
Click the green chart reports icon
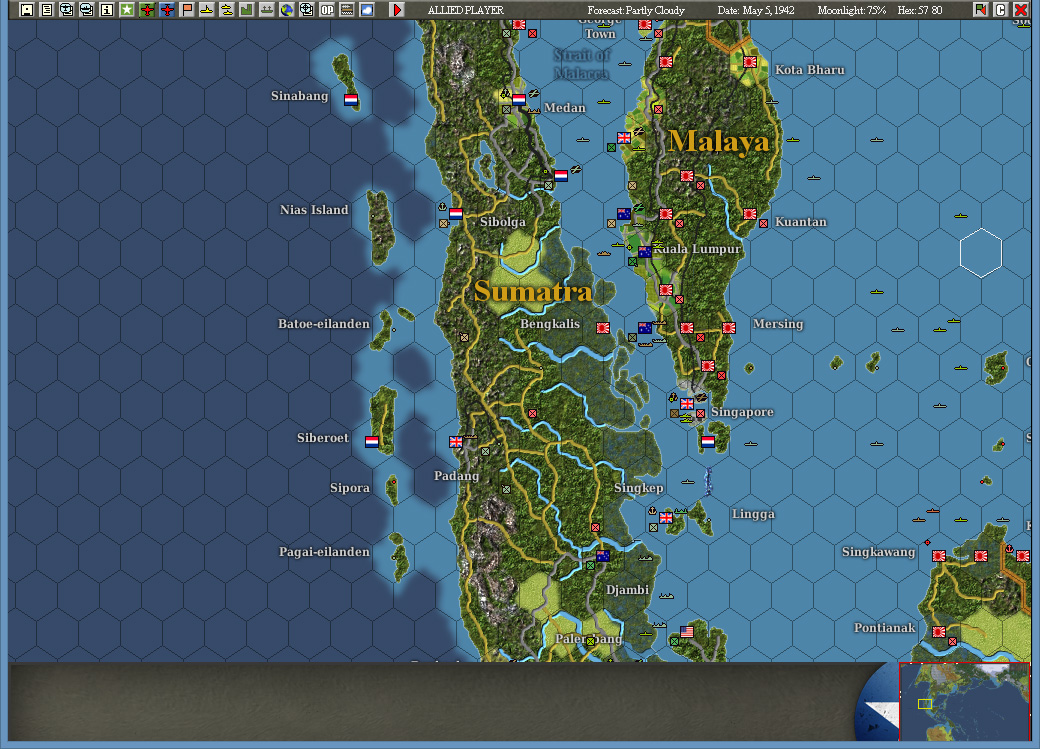(246, 8)
